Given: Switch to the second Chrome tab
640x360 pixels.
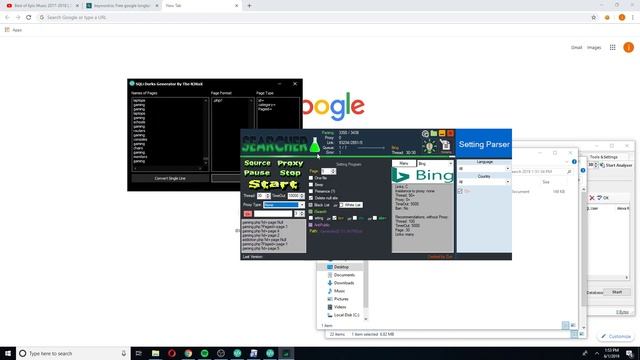Looking at the screenshot, I should pyautogui.click(x=122, y=6).
